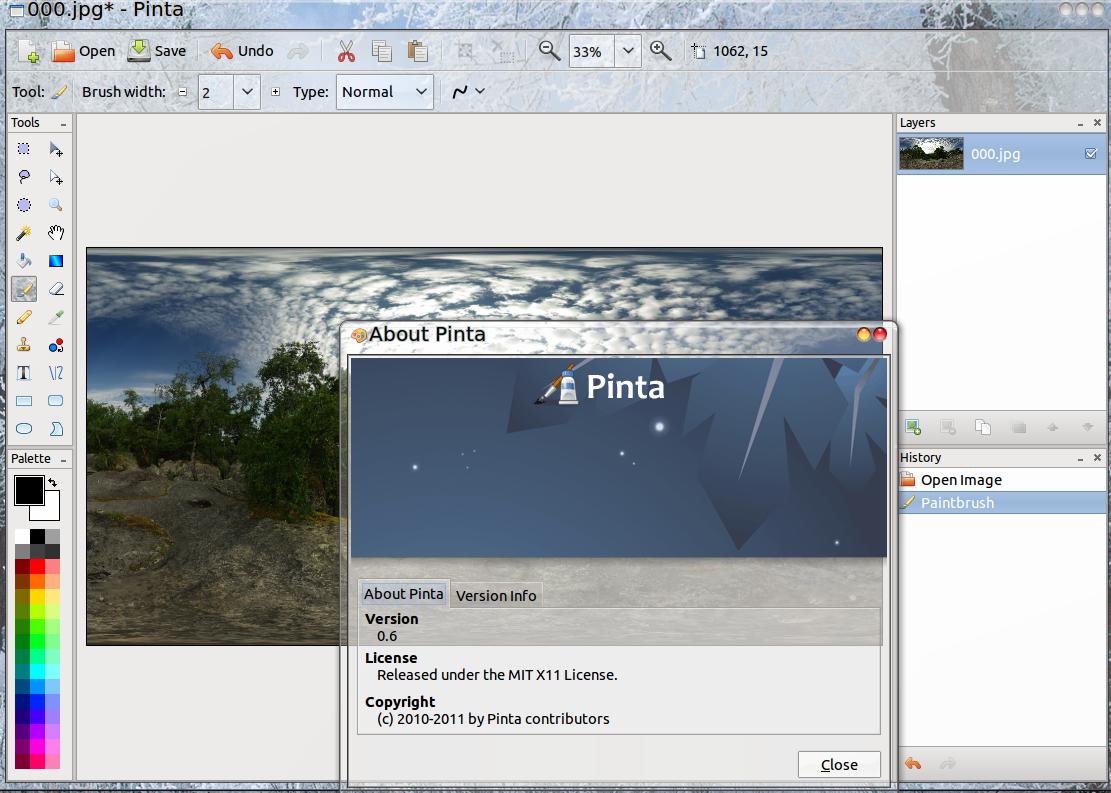The height and width of the screenshot is (793, 1111).
Task: Select Paintbrush history entry
Action: coord(1002,502)
